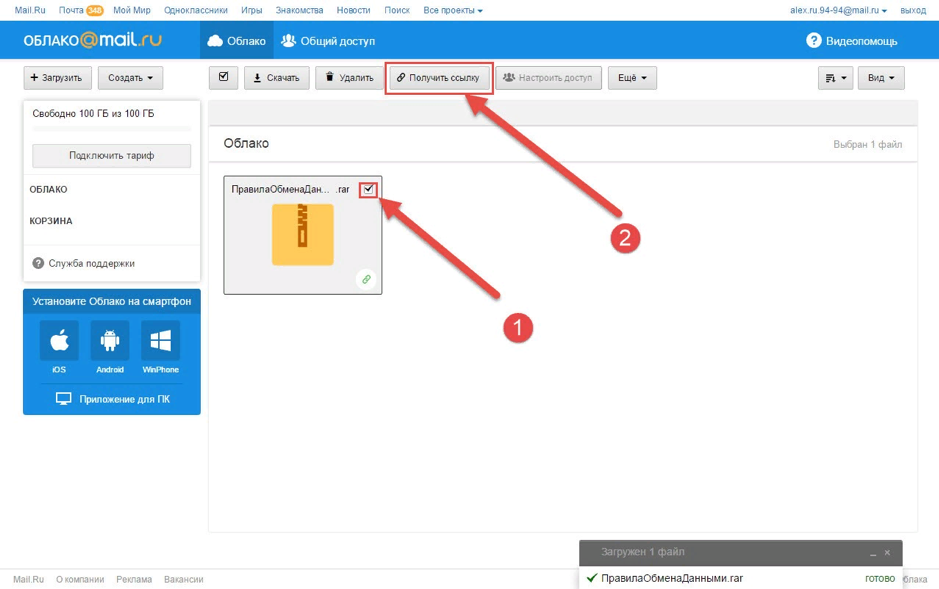Close the Загружен 1 файл panel

(887, 552)
